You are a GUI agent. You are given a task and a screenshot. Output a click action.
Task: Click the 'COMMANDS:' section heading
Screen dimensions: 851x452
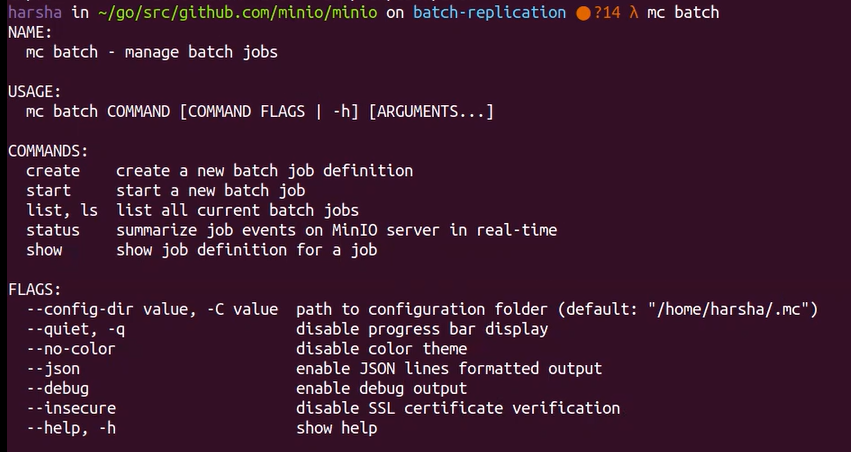(x=48, y=151)
